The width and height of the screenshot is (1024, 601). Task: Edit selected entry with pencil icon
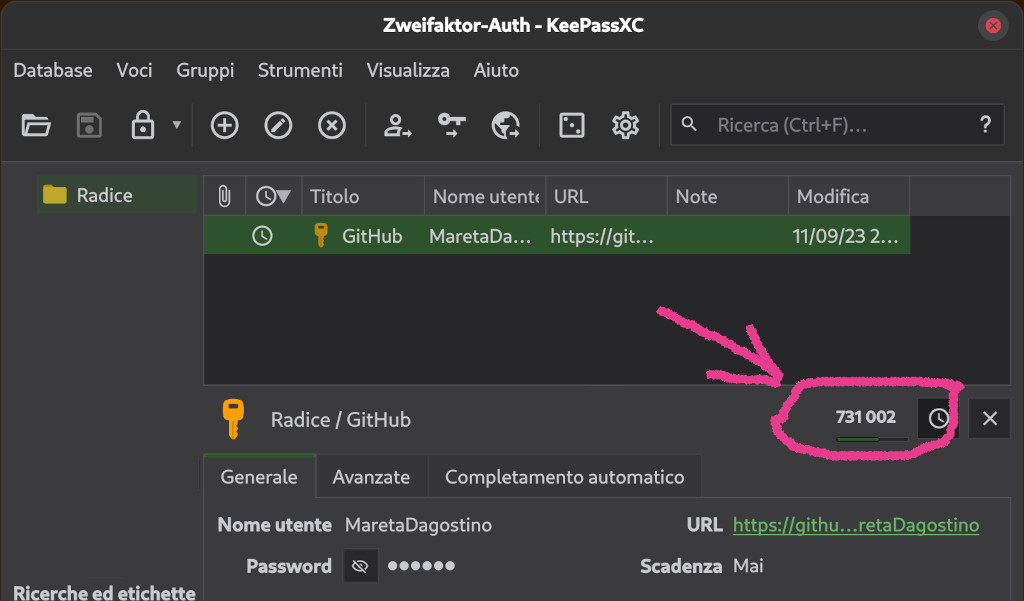click(278, 125)
